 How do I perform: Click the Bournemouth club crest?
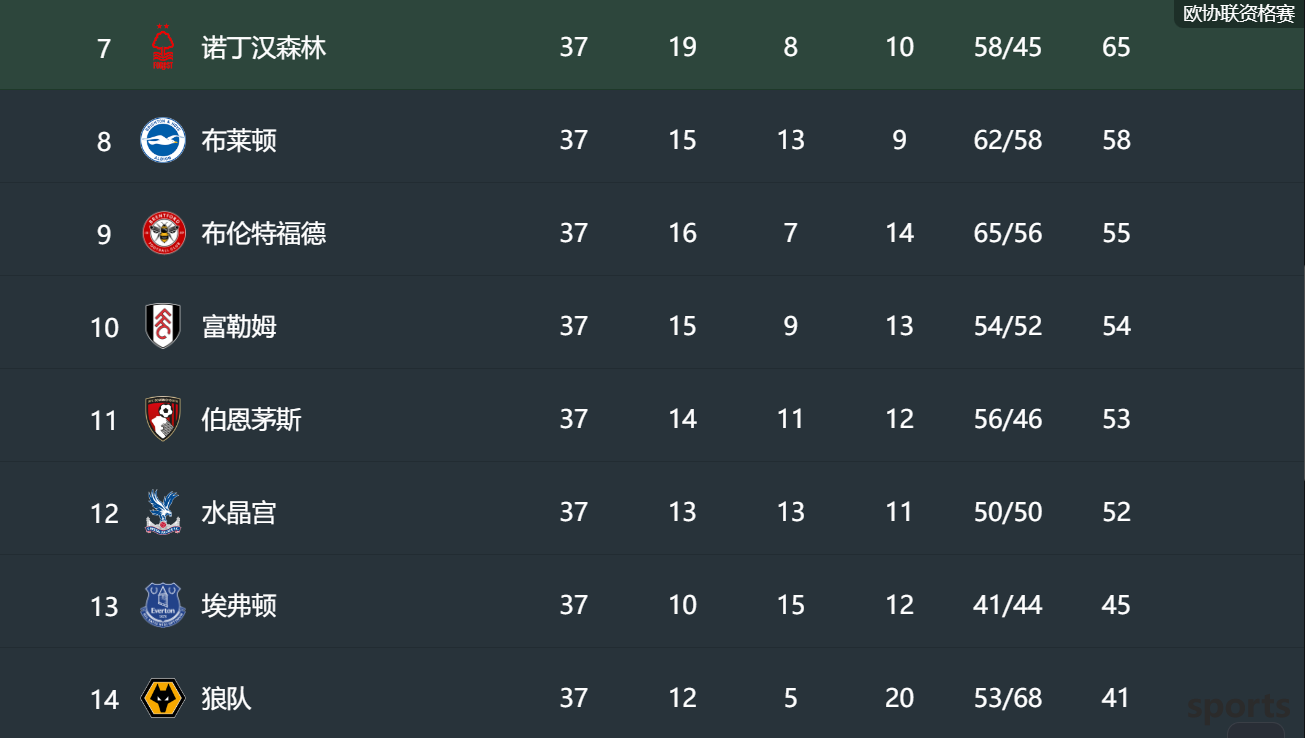[x=163, y=419]
